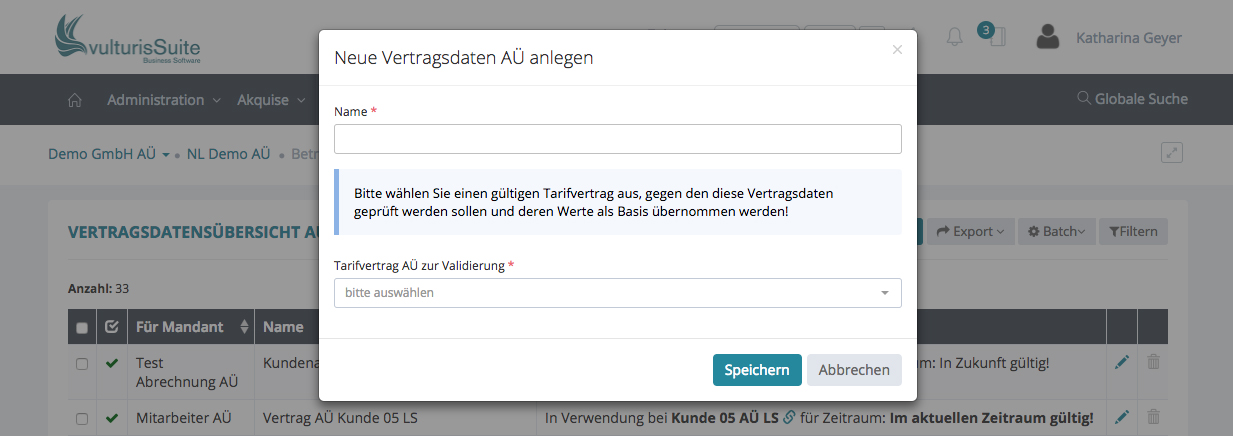
Task: Click the expand fullscreen icon
Action: 1172,153
